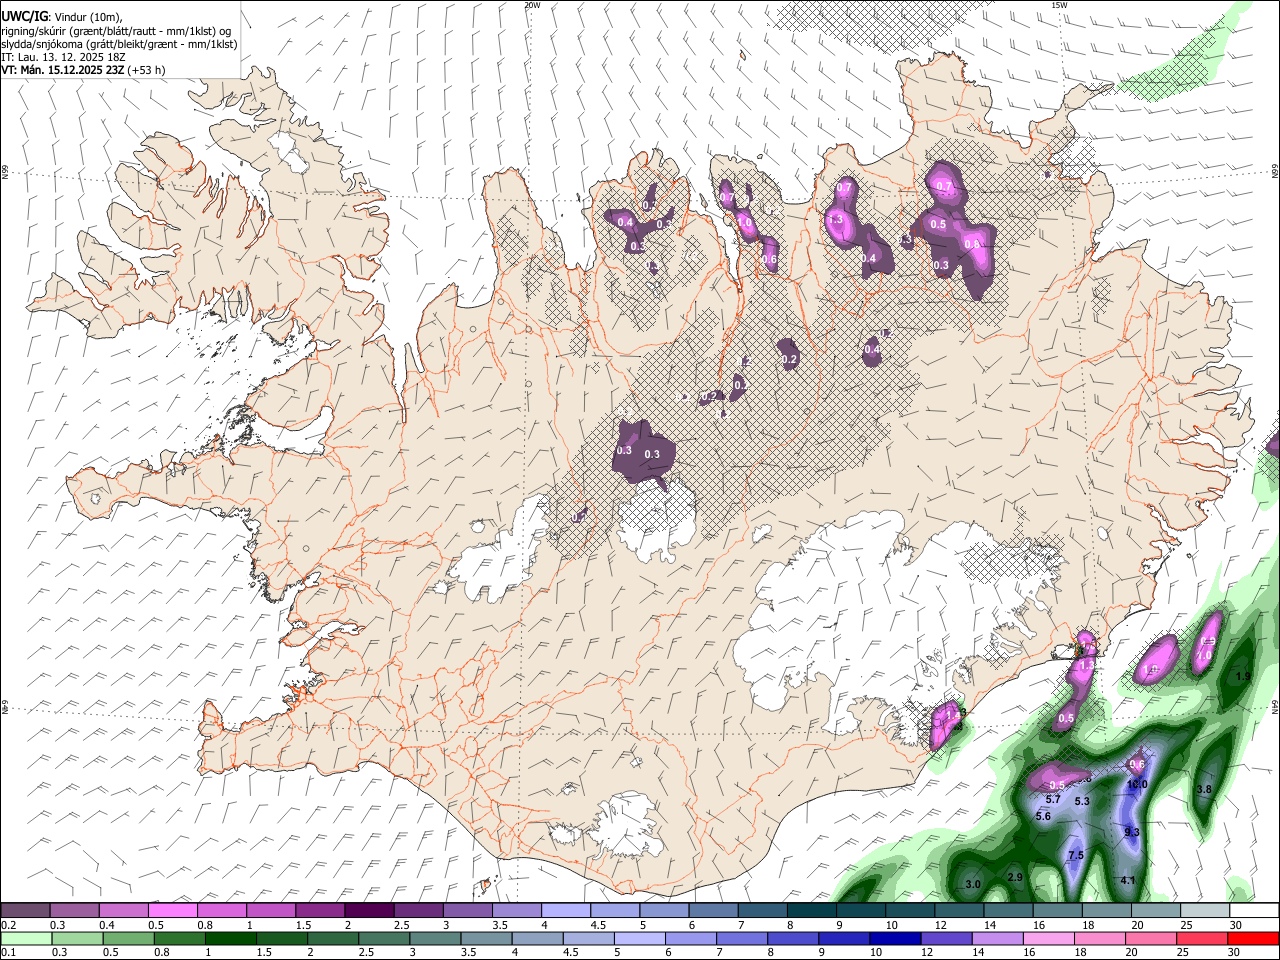Viewport: 1280px width, 960px height.
Task: Pick the grey-purple 0.2 swatch in snow scale
Action: [25, 911]
